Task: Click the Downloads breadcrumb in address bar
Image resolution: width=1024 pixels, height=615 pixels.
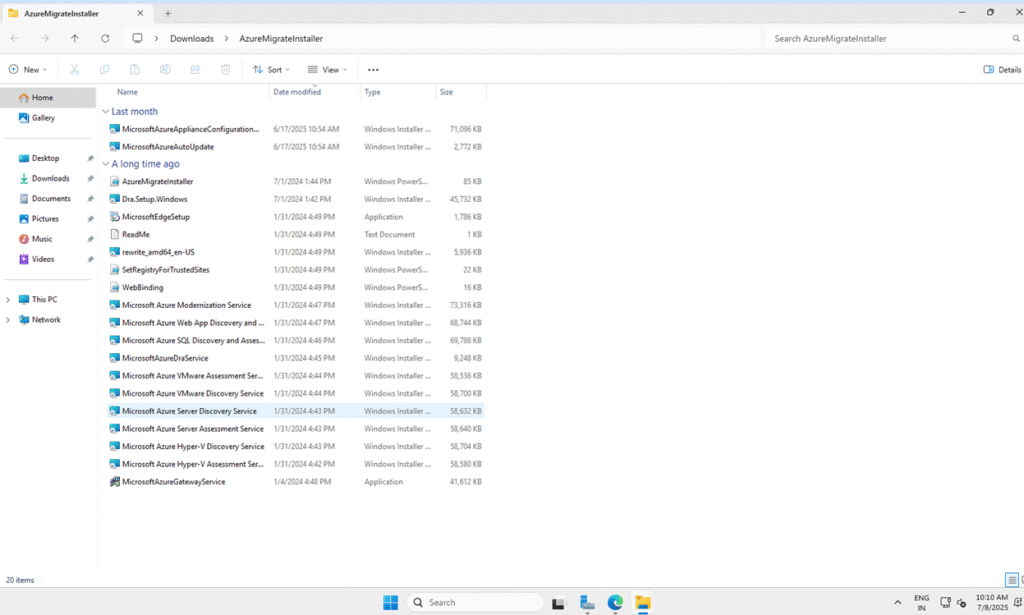Action: click(191, 38)
